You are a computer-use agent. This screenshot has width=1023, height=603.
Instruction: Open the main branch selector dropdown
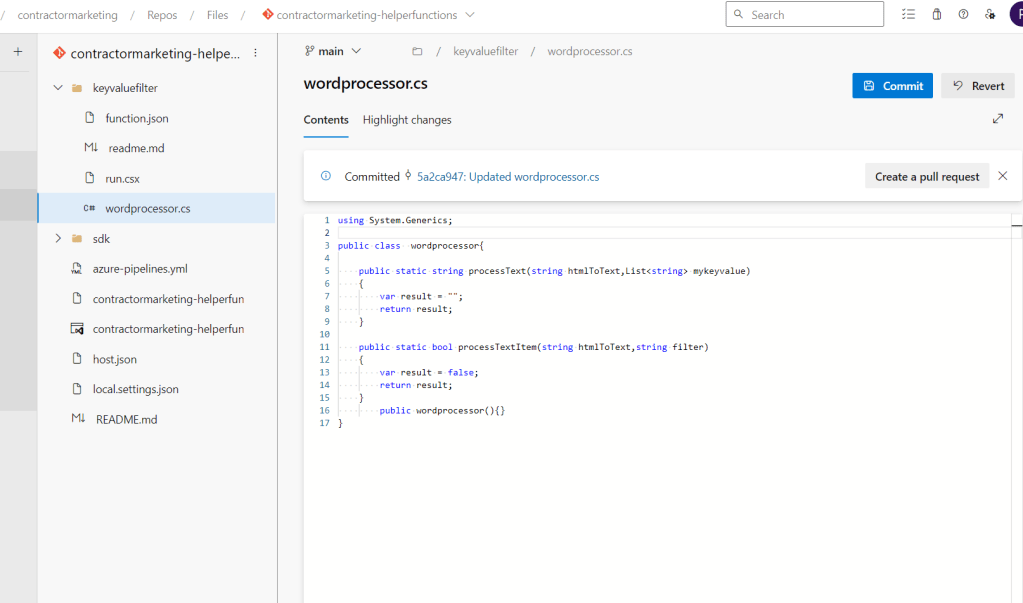tap(333, 51)
